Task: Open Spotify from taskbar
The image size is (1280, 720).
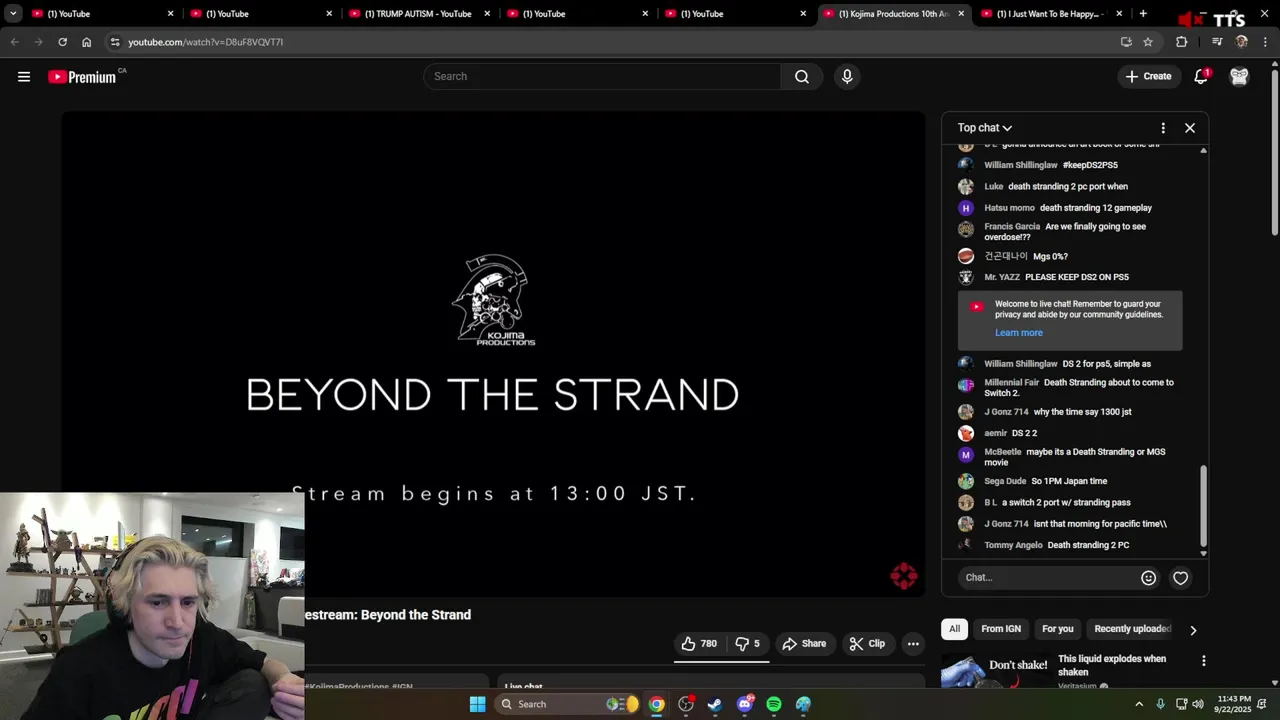Action: pos(774,704)
